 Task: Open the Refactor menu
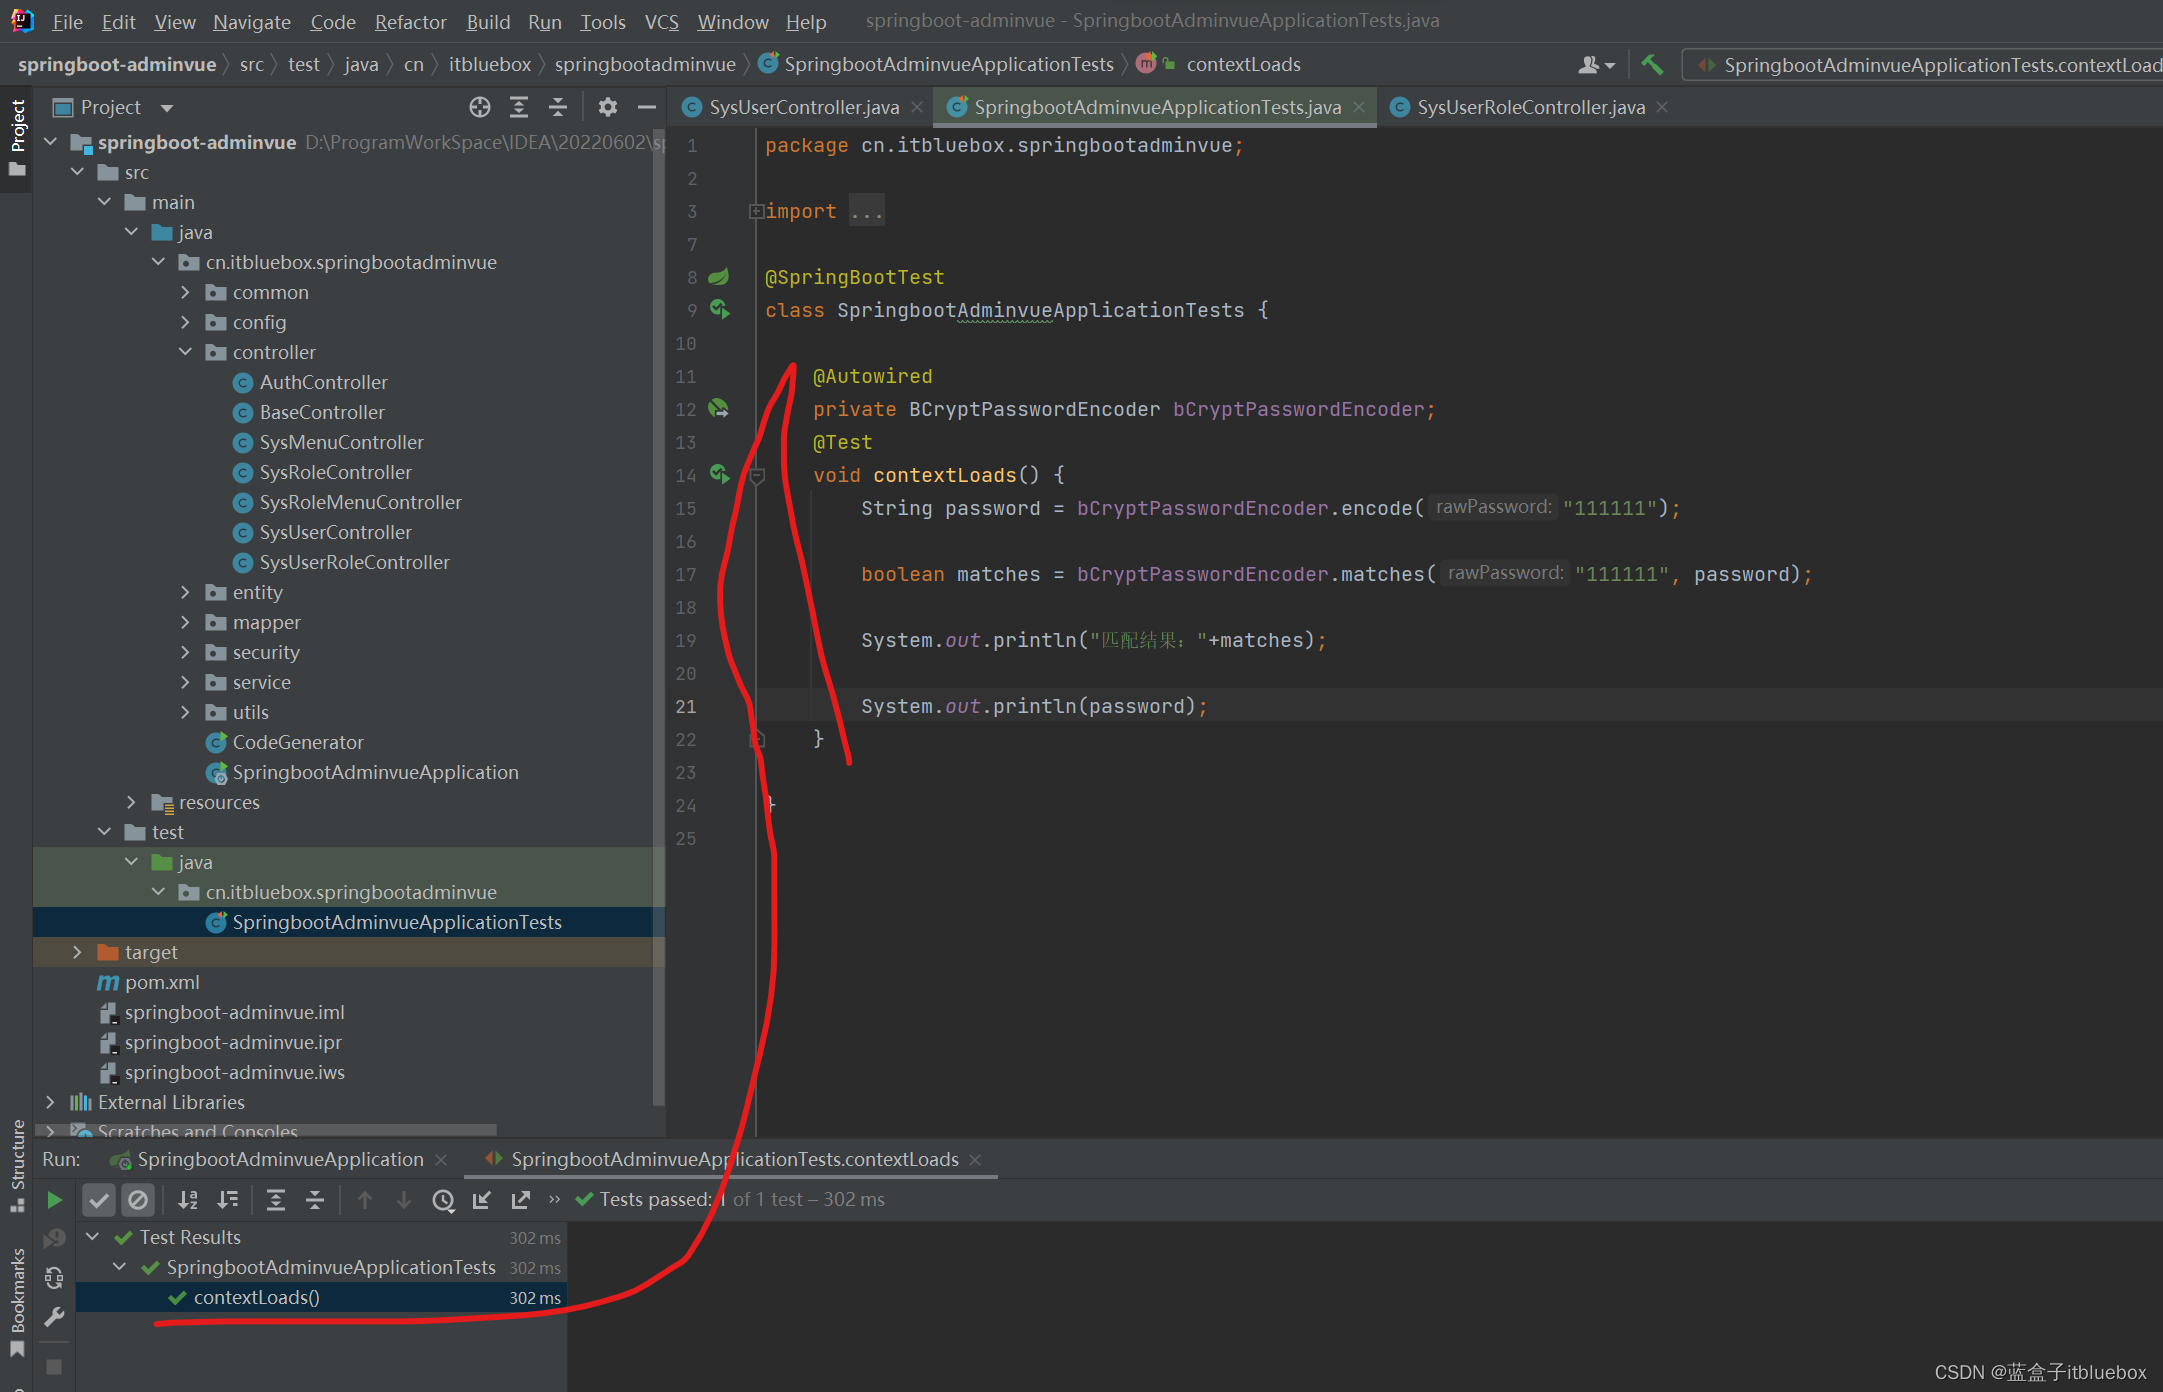(x=410, y=22)
